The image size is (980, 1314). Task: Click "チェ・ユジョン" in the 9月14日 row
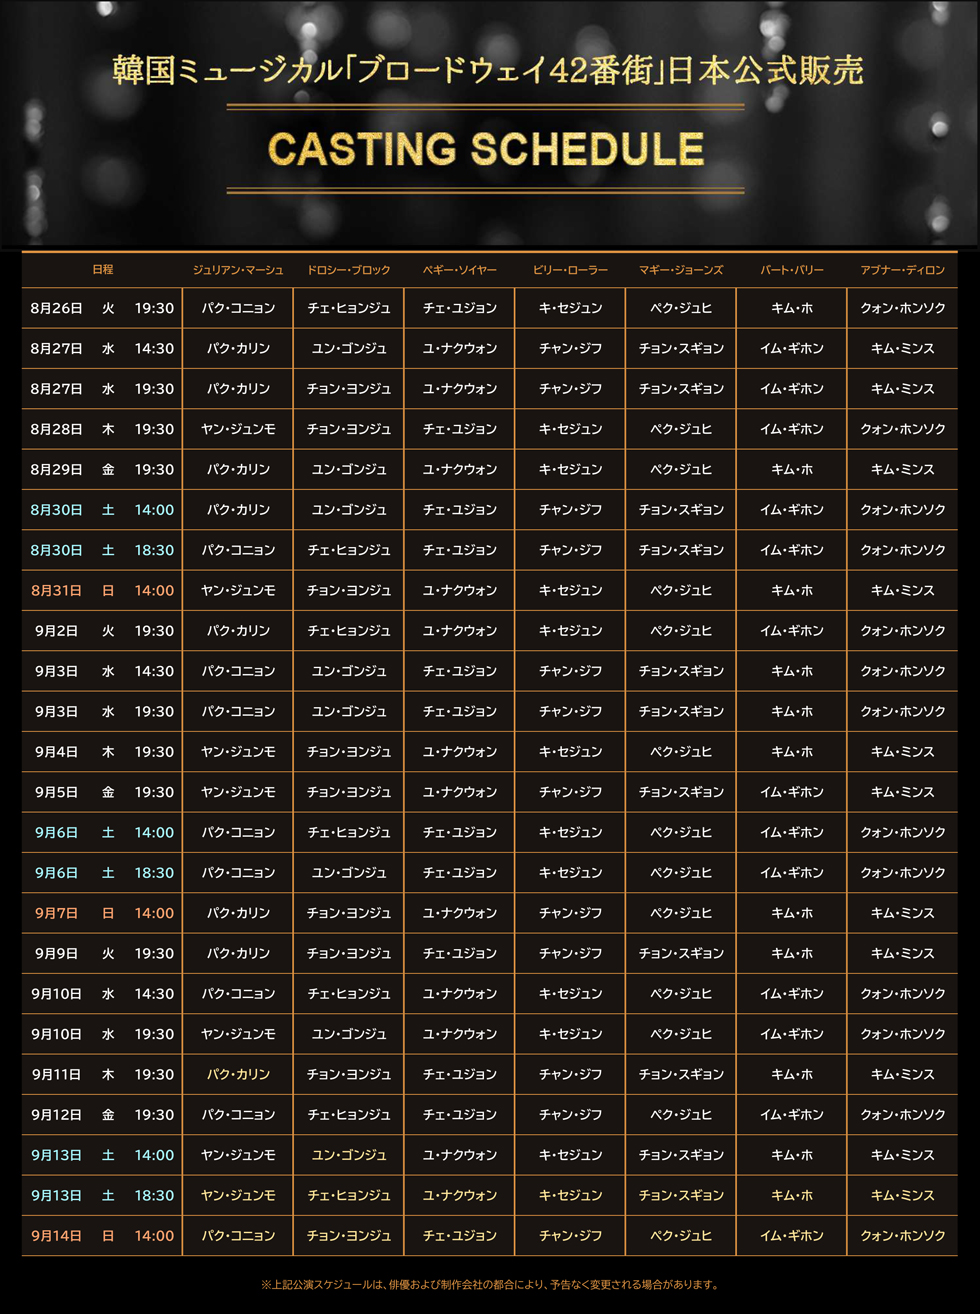(460, 1236)
